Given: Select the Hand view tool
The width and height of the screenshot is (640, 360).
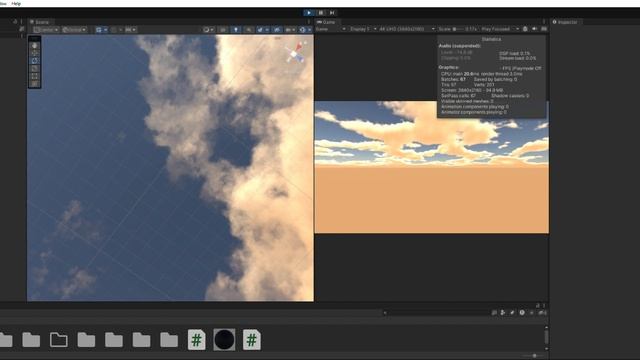Looking at the screenshot, I should (34, 45).
